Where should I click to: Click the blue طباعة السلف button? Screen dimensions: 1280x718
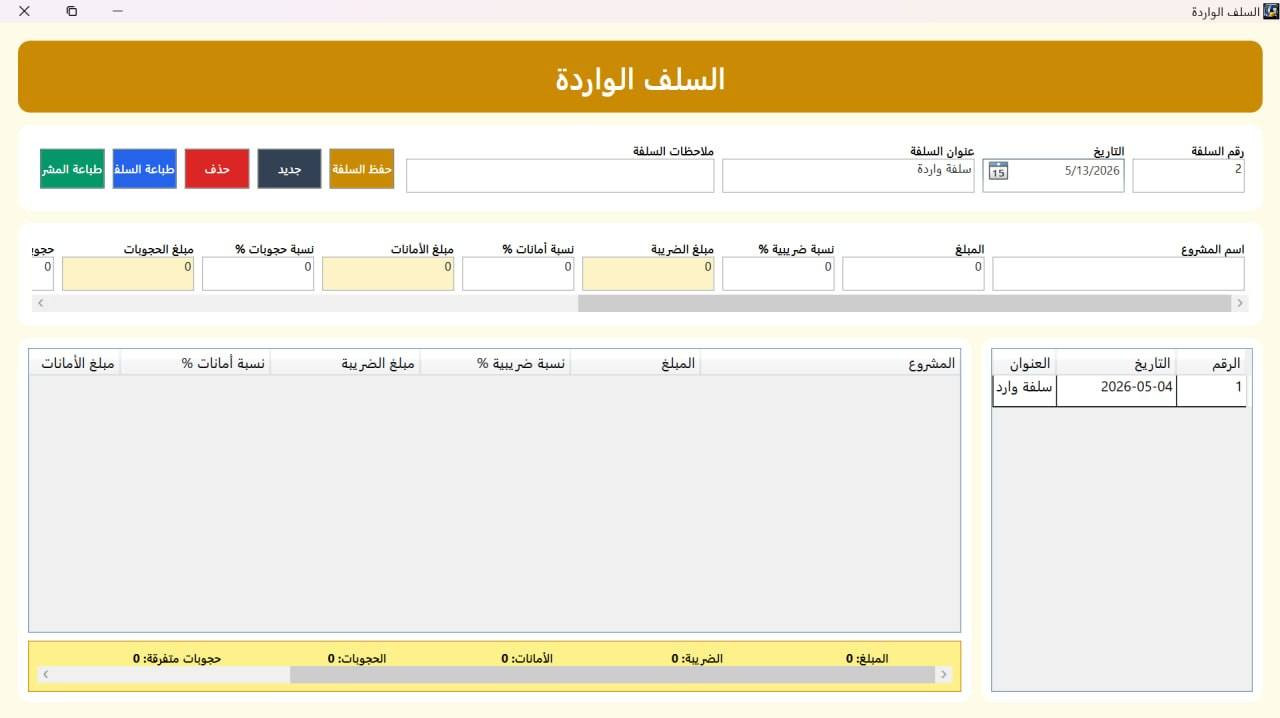(145, 169)
